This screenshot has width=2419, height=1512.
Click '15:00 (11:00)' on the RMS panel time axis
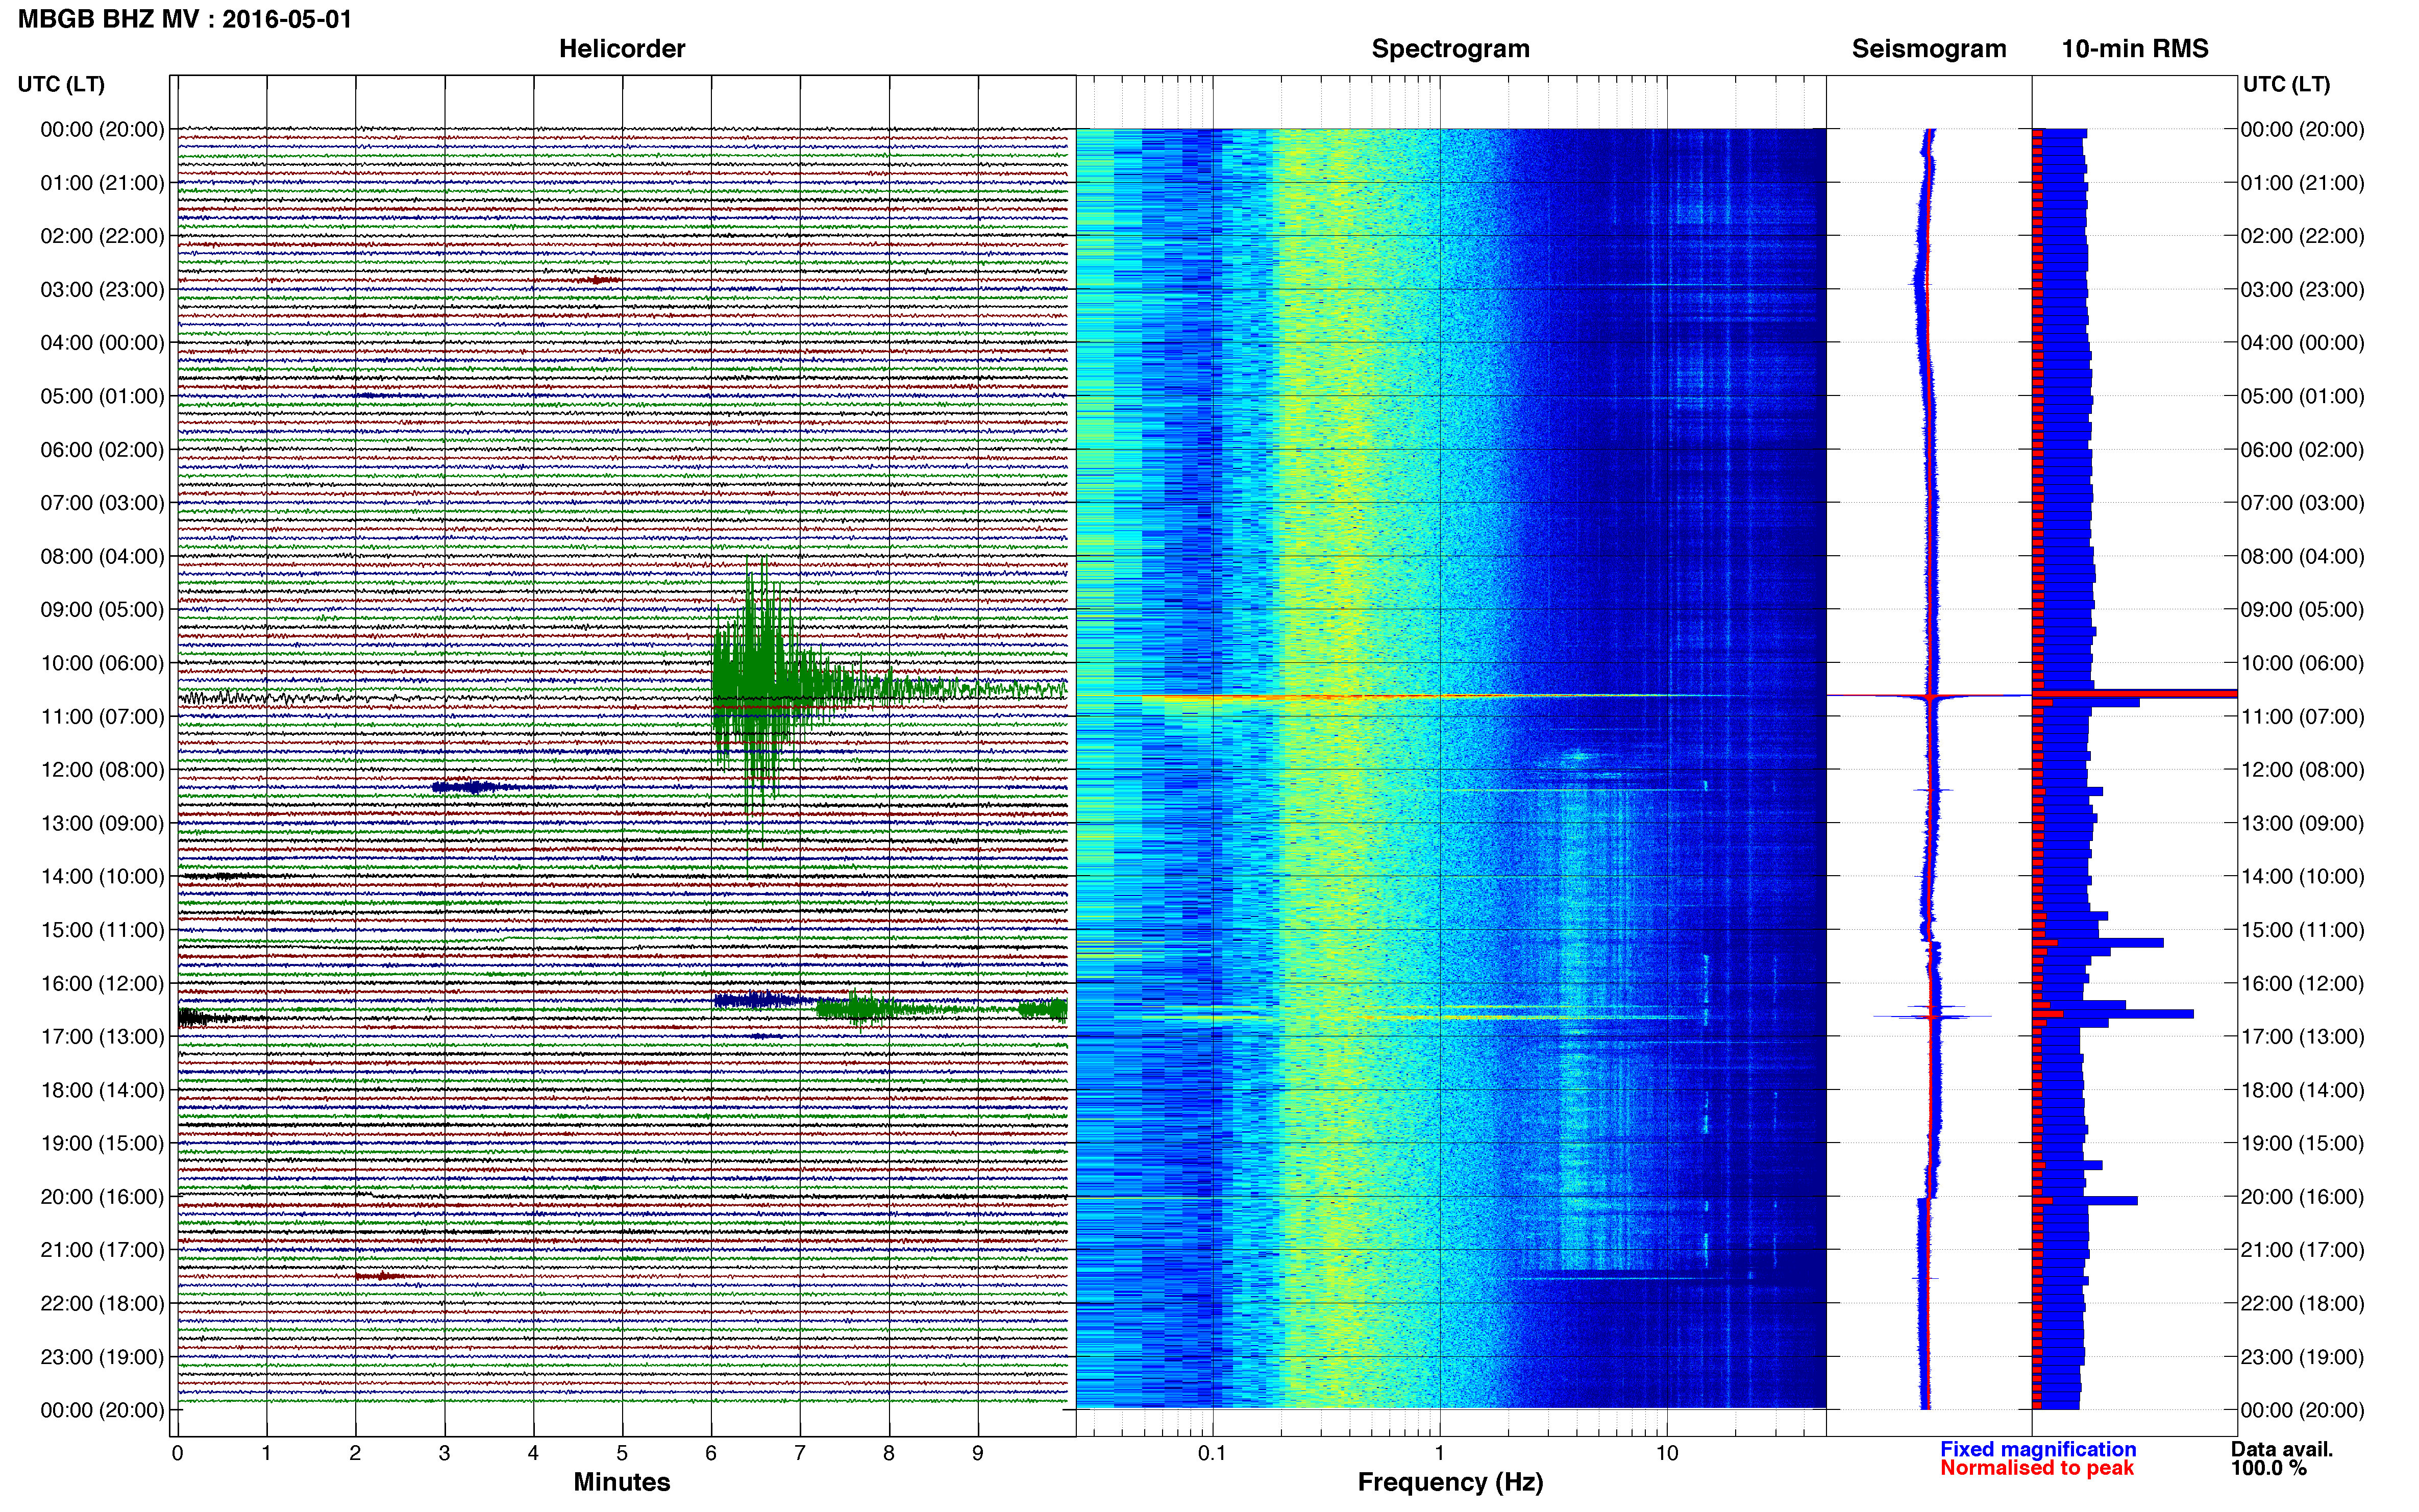[x=2302, y=930]
